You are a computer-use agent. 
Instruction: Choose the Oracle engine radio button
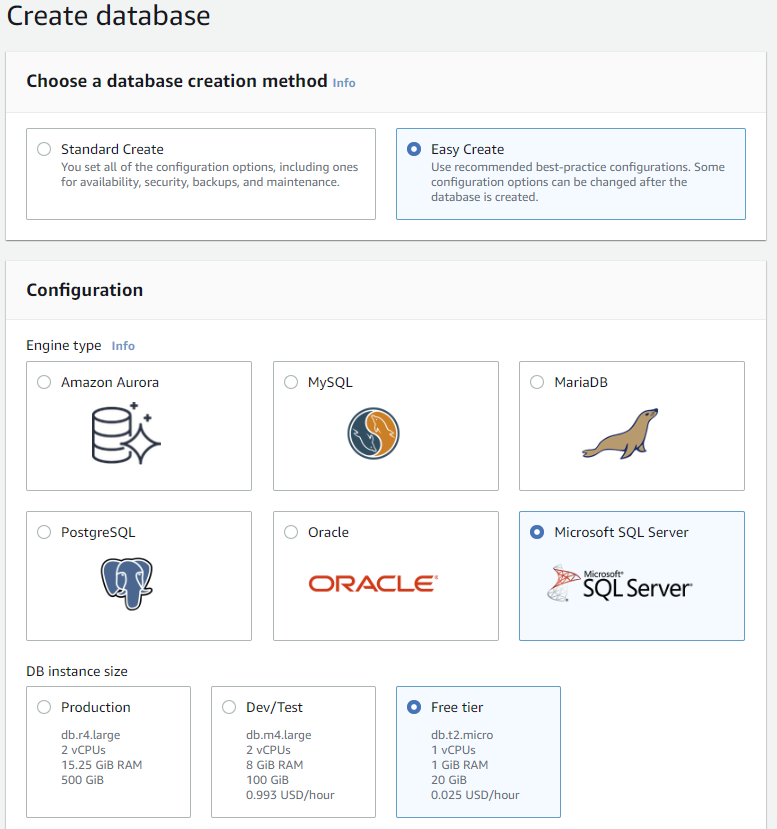pyautogui.click(x=291, y=532)
